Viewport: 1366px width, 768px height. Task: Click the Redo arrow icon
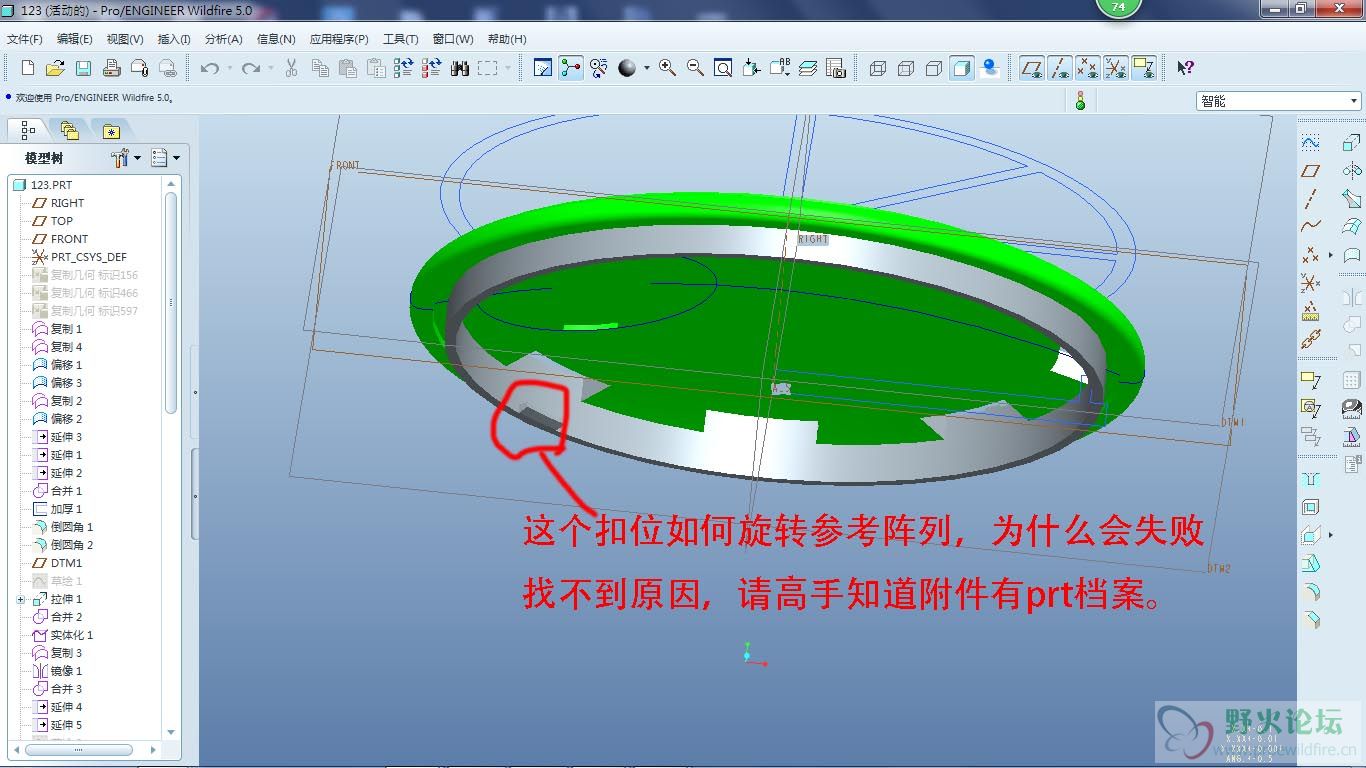250,68
